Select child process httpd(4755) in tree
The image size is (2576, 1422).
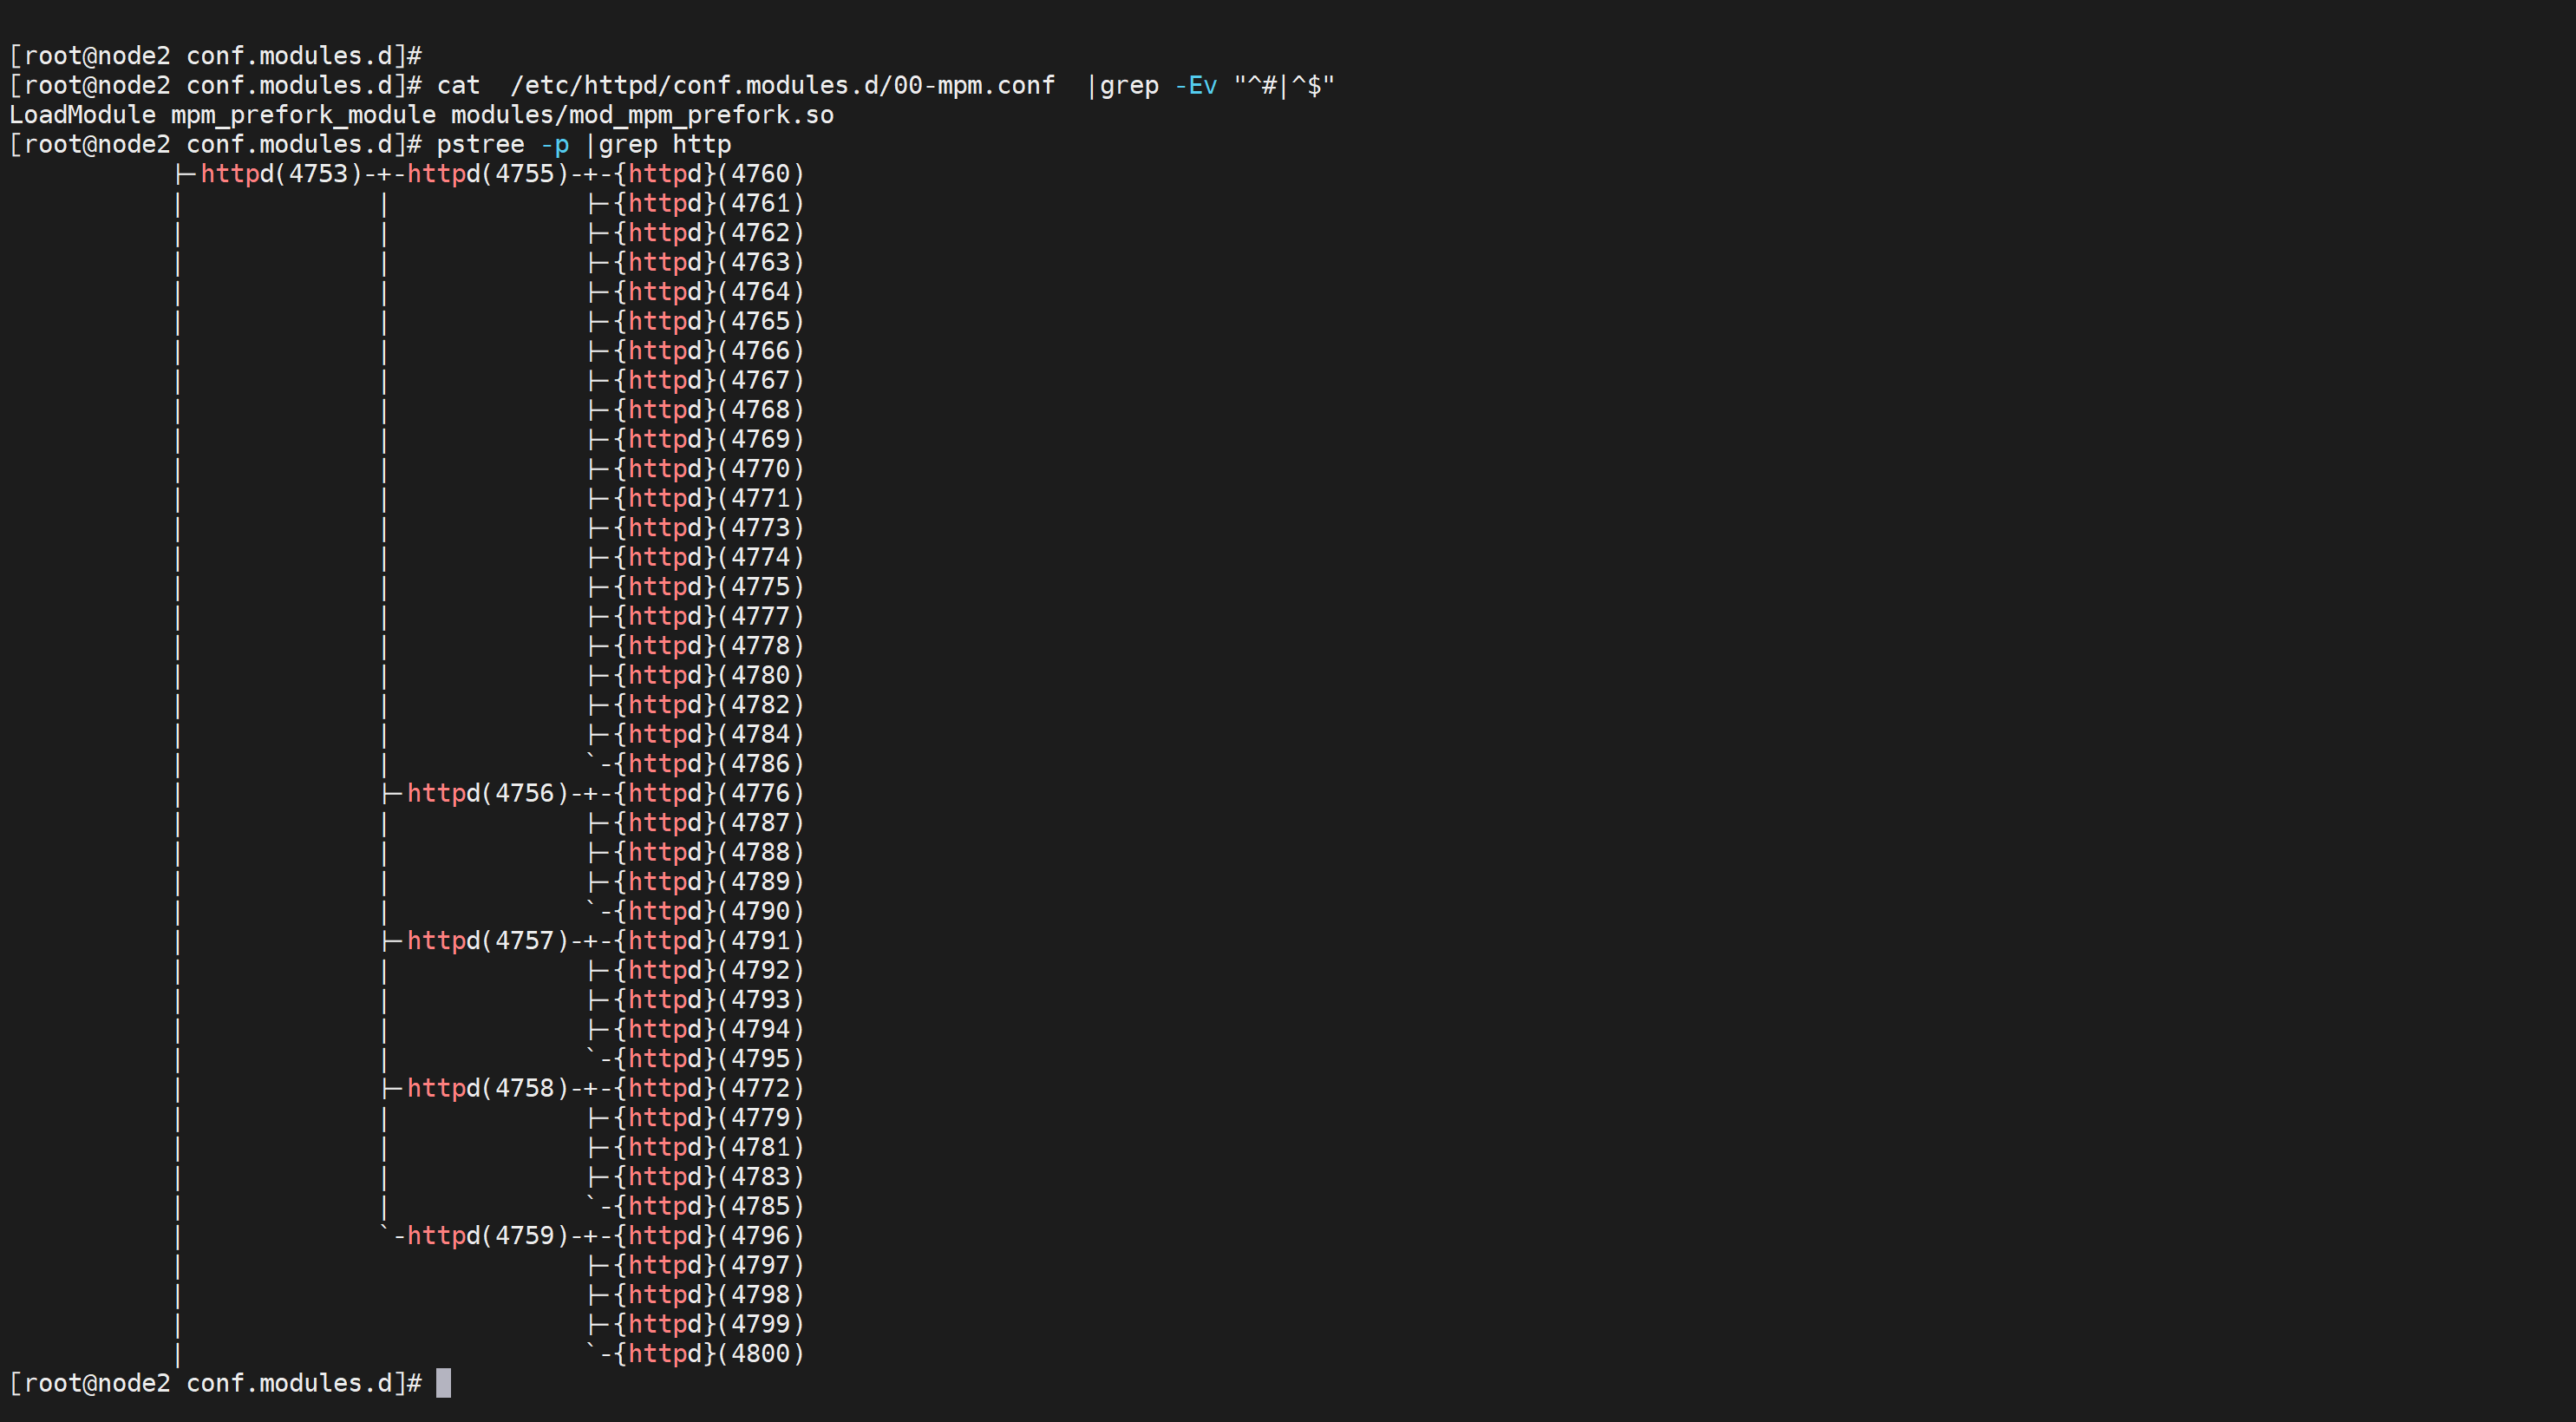(487, 174)
